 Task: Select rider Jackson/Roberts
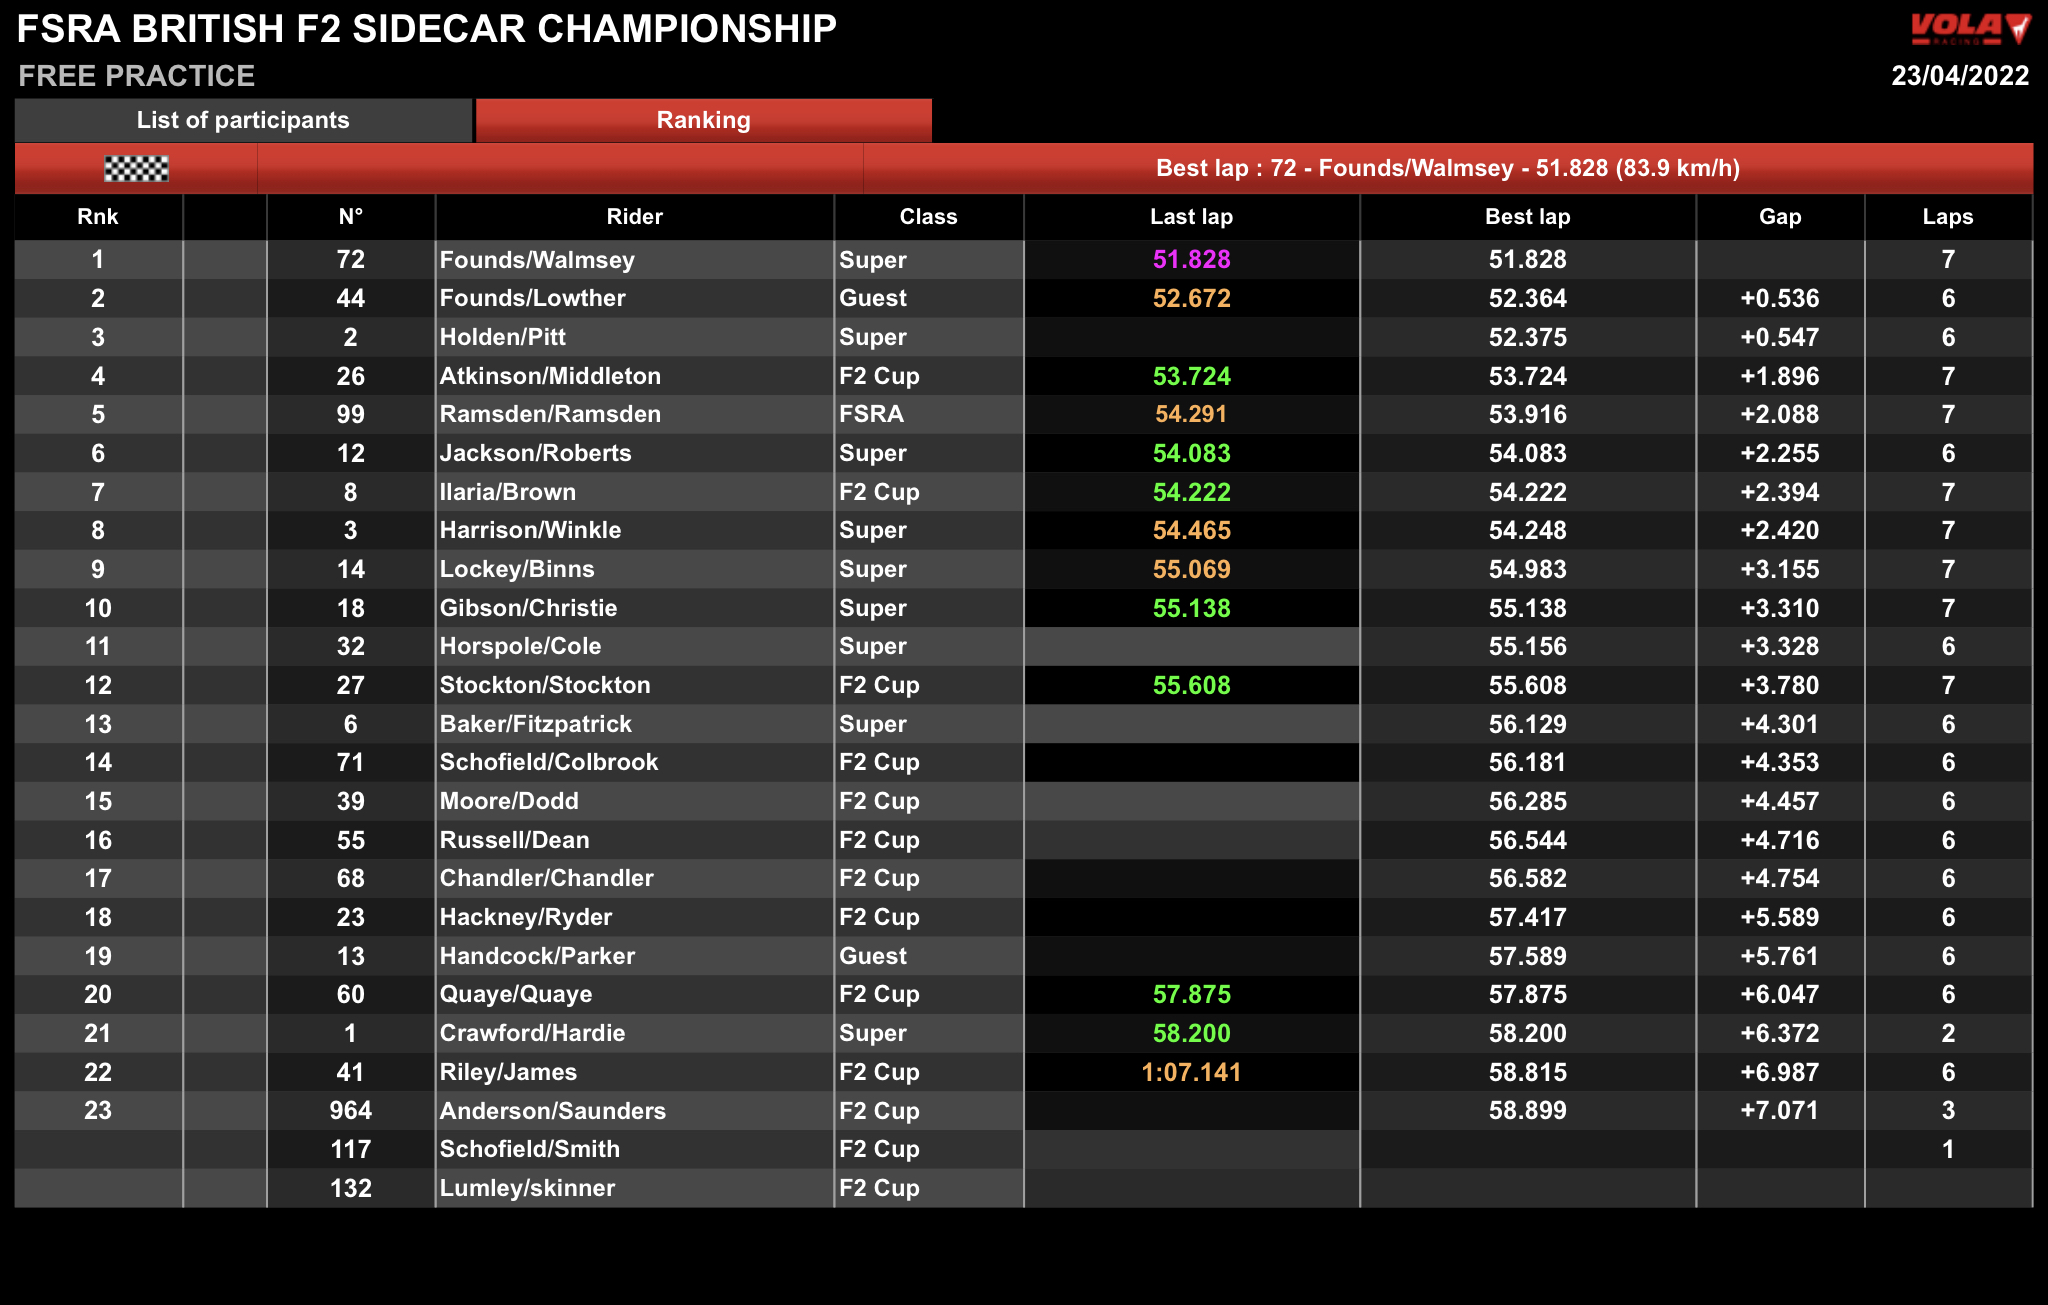coord(535,453)
